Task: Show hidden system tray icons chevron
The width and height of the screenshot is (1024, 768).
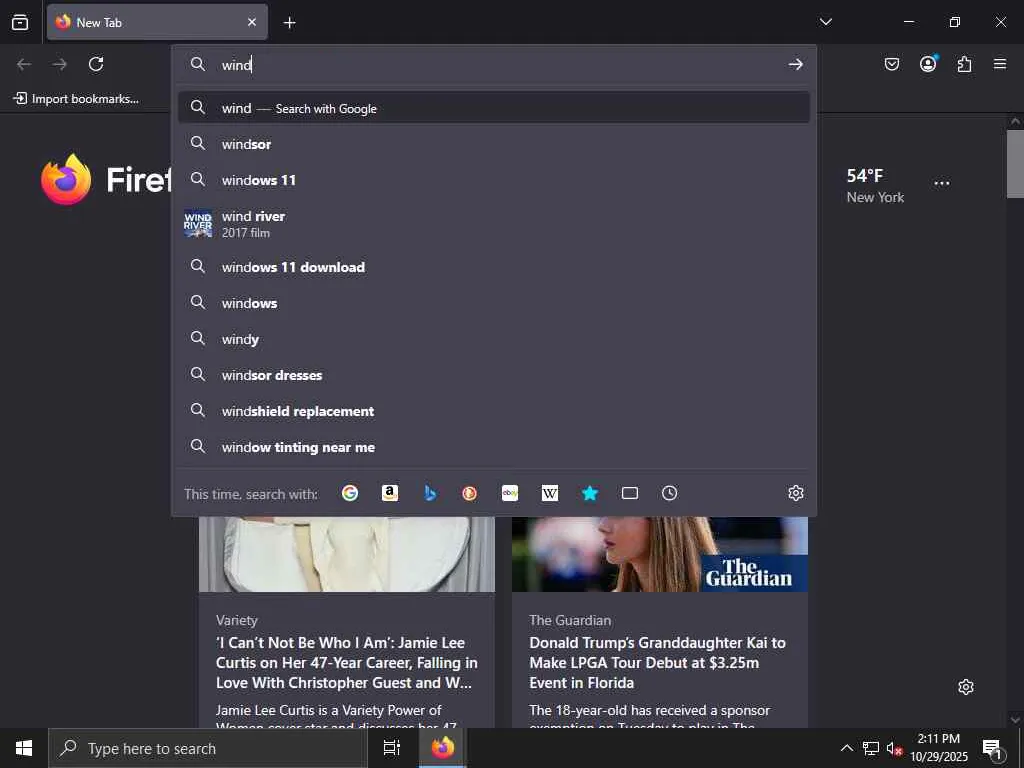Action: (846, 748)
